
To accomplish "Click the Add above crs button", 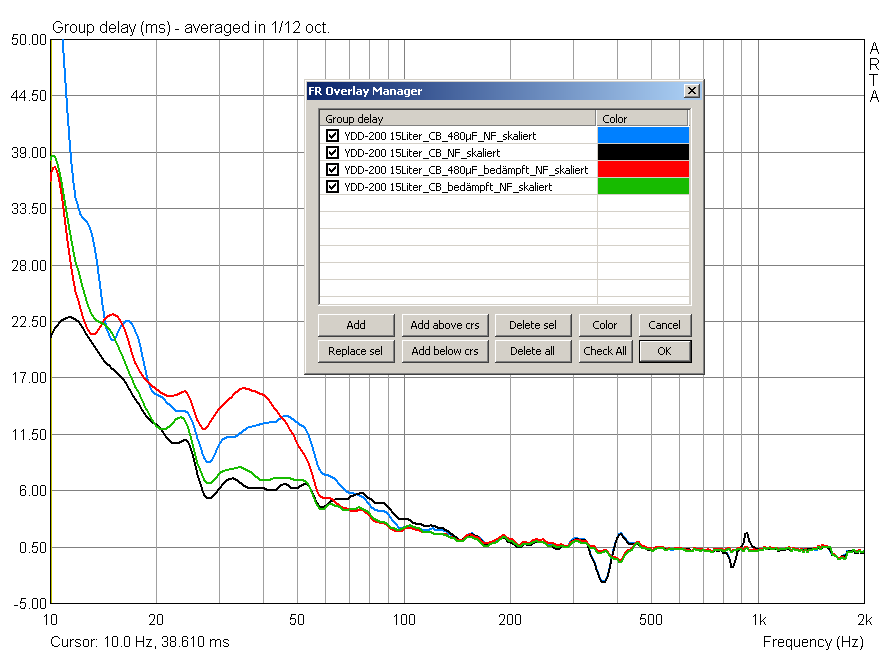I will [445, 325].
